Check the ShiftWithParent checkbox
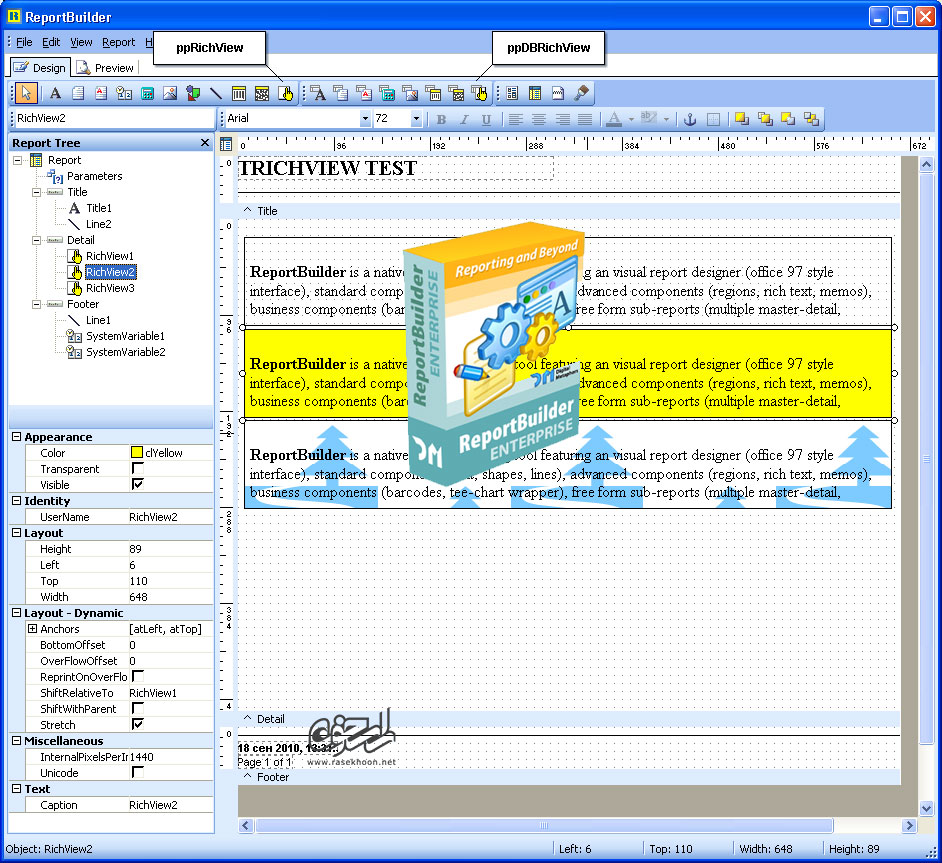 138,708
